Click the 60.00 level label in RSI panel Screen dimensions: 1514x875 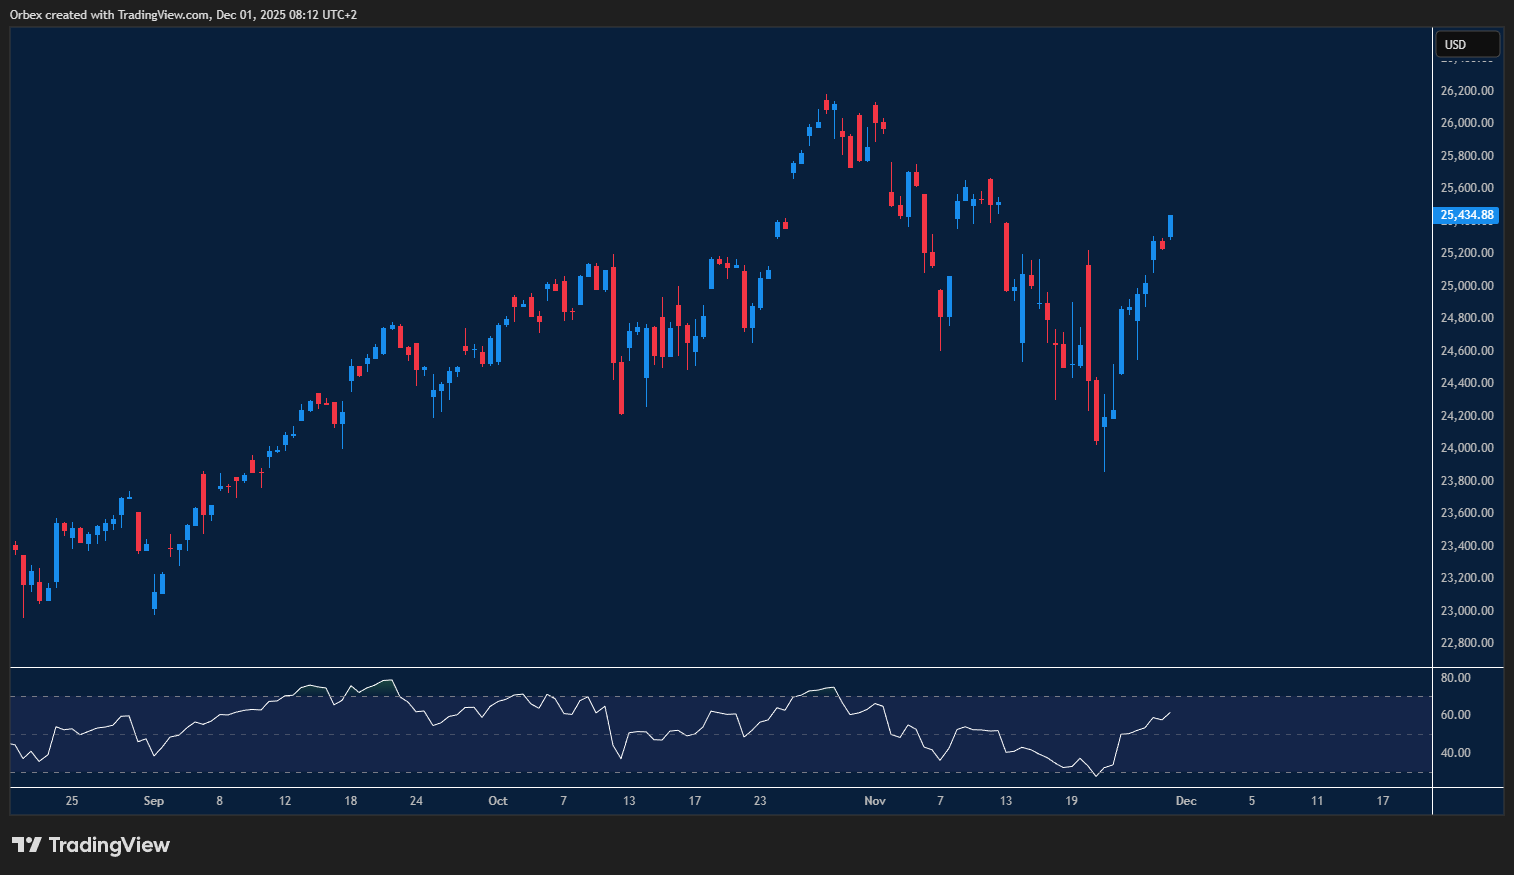[1457, 714]
